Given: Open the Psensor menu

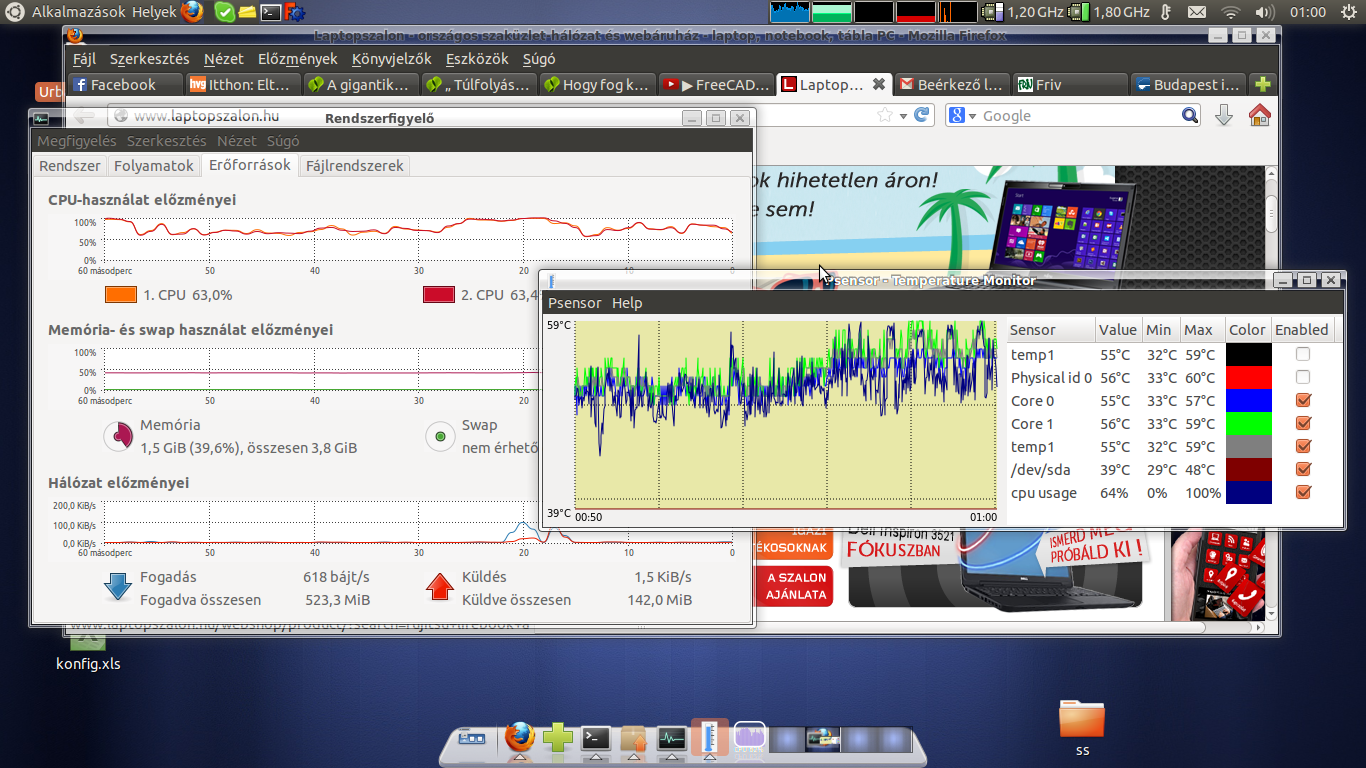Looking at the screenshot, I should click(575, 302).
